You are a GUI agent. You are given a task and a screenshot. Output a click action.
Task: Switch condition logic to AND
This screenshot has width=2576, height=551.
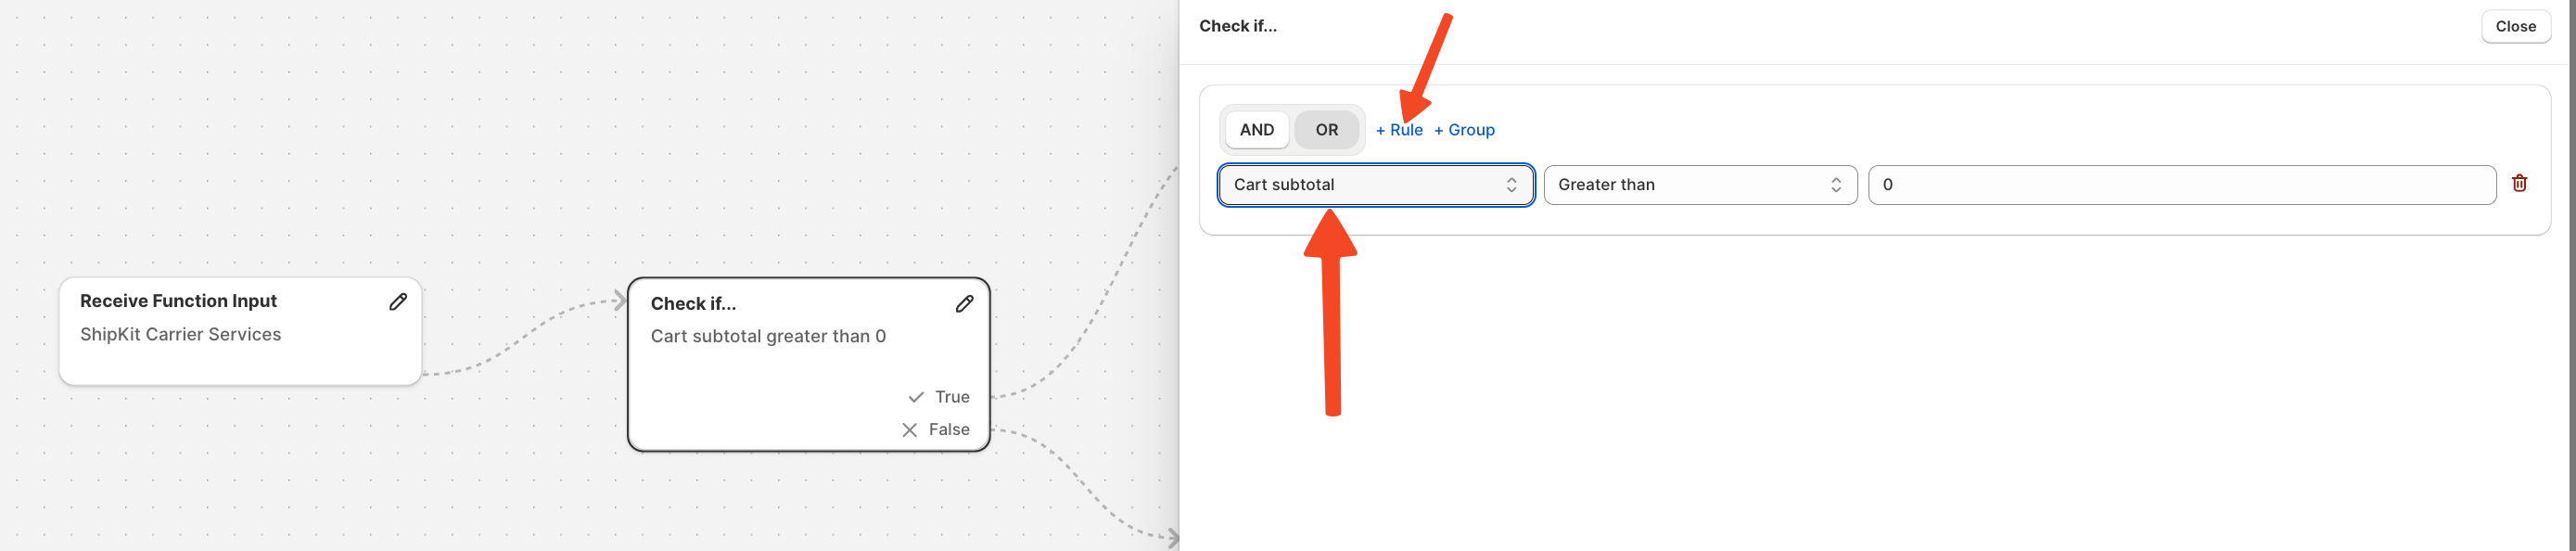pyautogui.click(x=1256, y=130)
